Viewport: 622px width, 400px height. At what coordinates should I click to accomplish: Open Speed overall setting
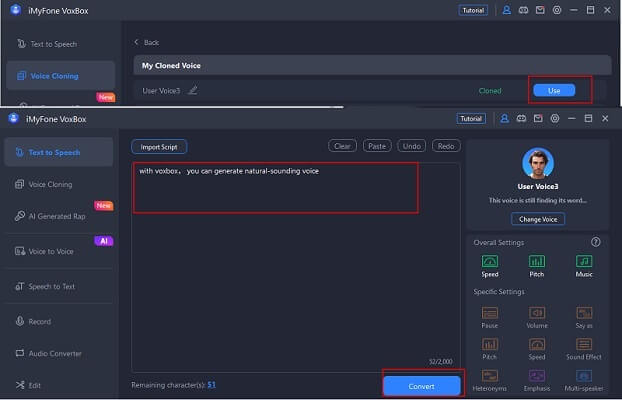click(490, 266)
